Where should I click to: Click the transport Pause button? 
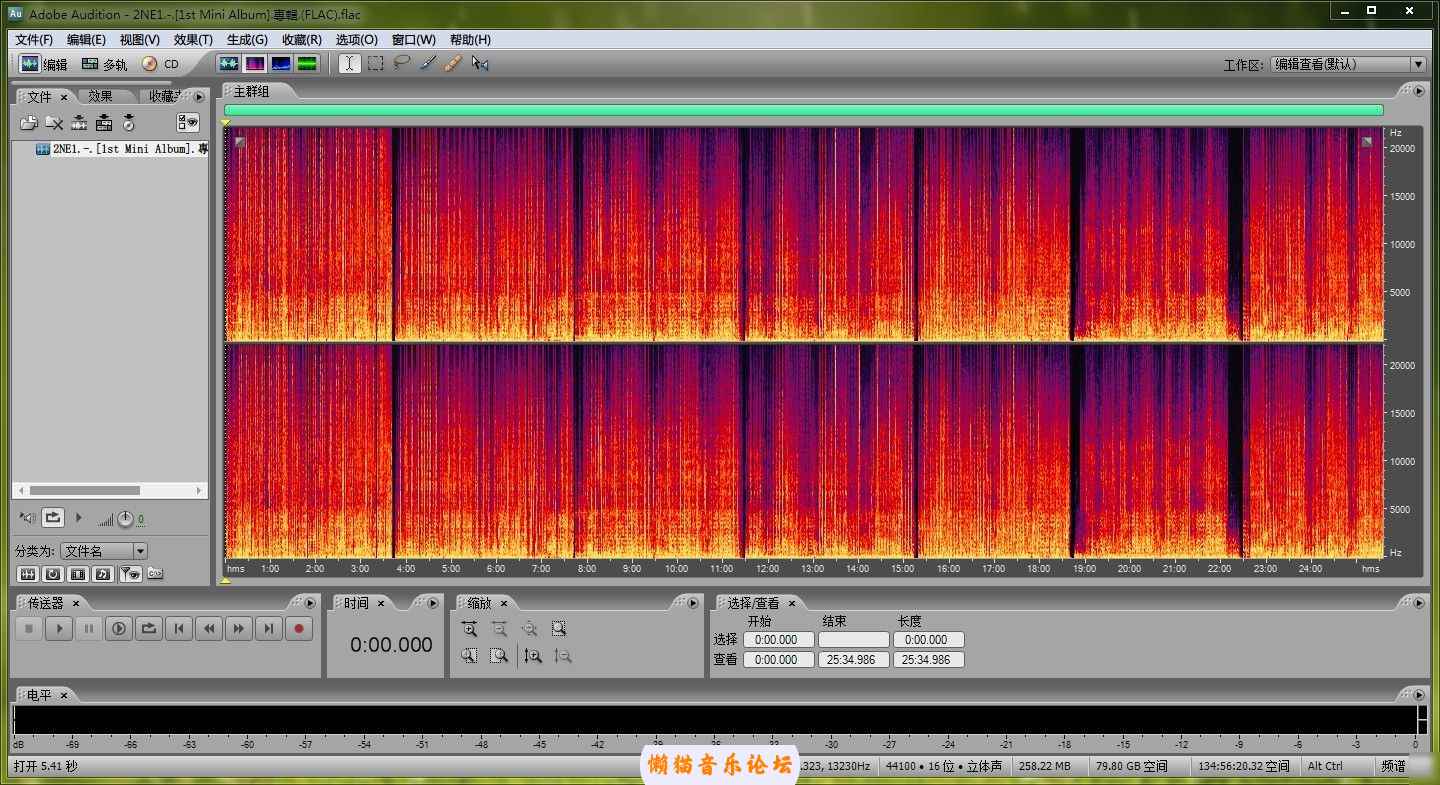tap(89, 629)
